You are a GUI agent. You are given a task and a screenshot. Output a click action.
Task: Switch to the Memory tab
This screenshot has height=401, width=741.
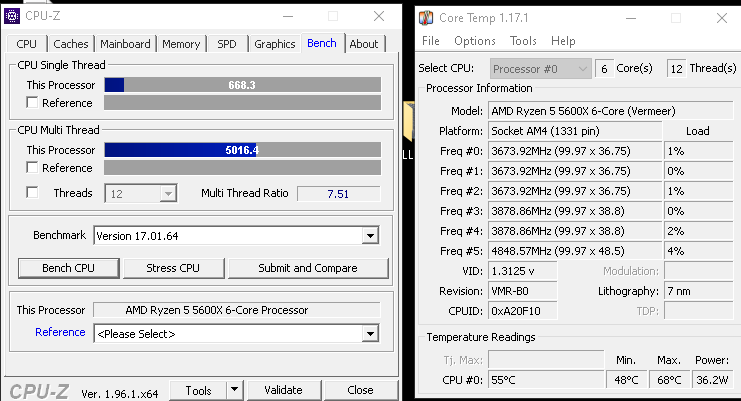(181, 44)
